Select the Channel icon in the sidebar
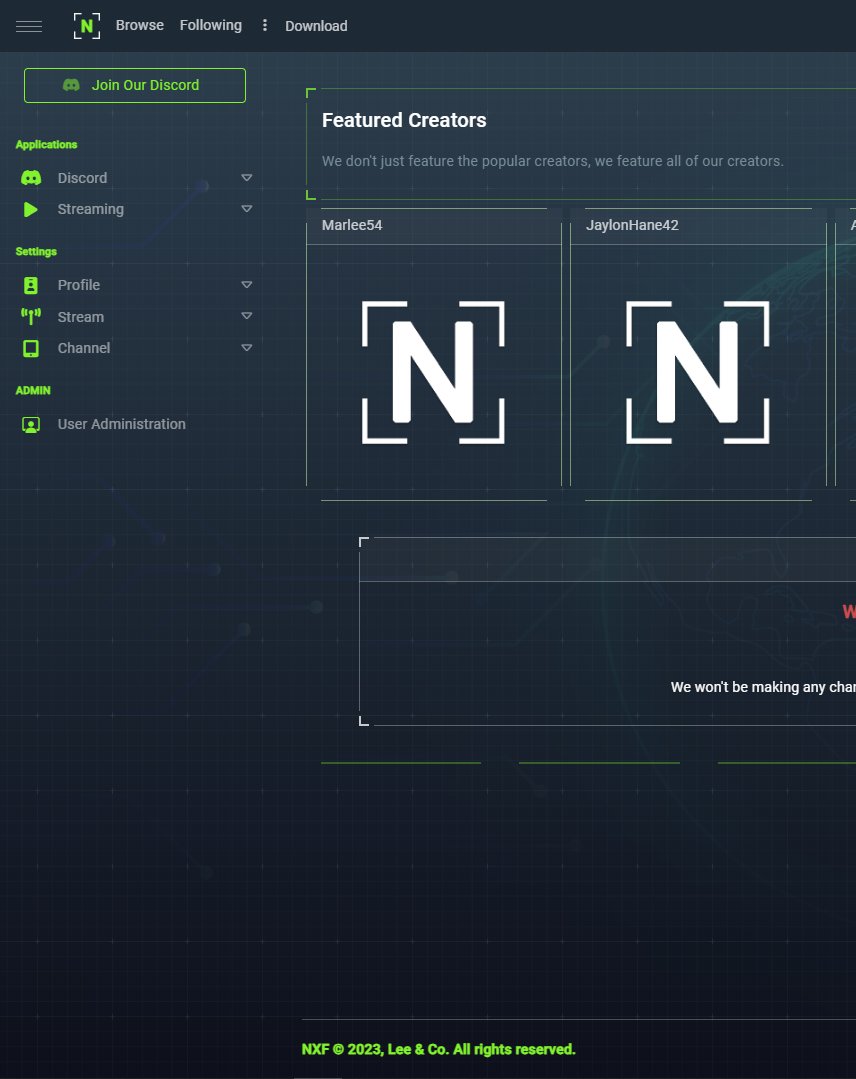The width and height of the screenshot is (856, 1079). (31, 348)
